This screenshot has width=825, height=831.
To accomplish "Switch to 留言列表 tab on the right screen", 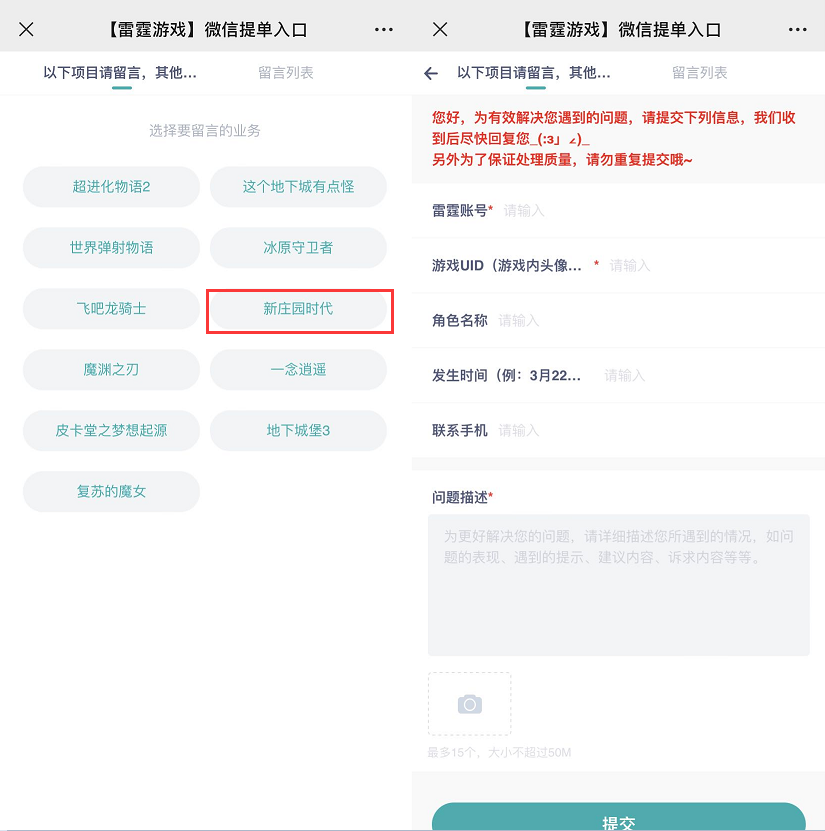I will pos(700,73).
